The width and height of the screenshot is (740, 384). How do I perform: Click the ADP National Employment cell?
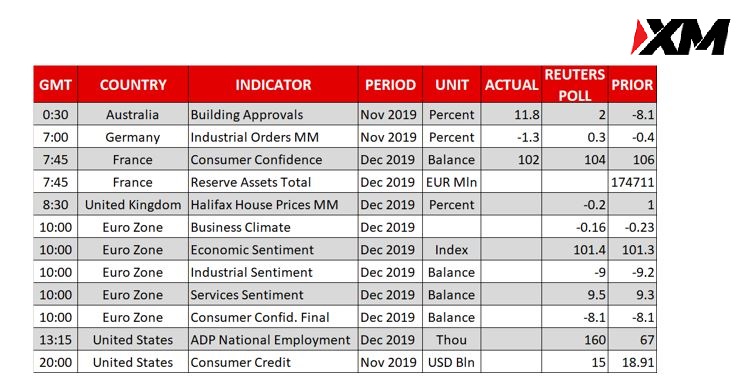coord(273,340)
